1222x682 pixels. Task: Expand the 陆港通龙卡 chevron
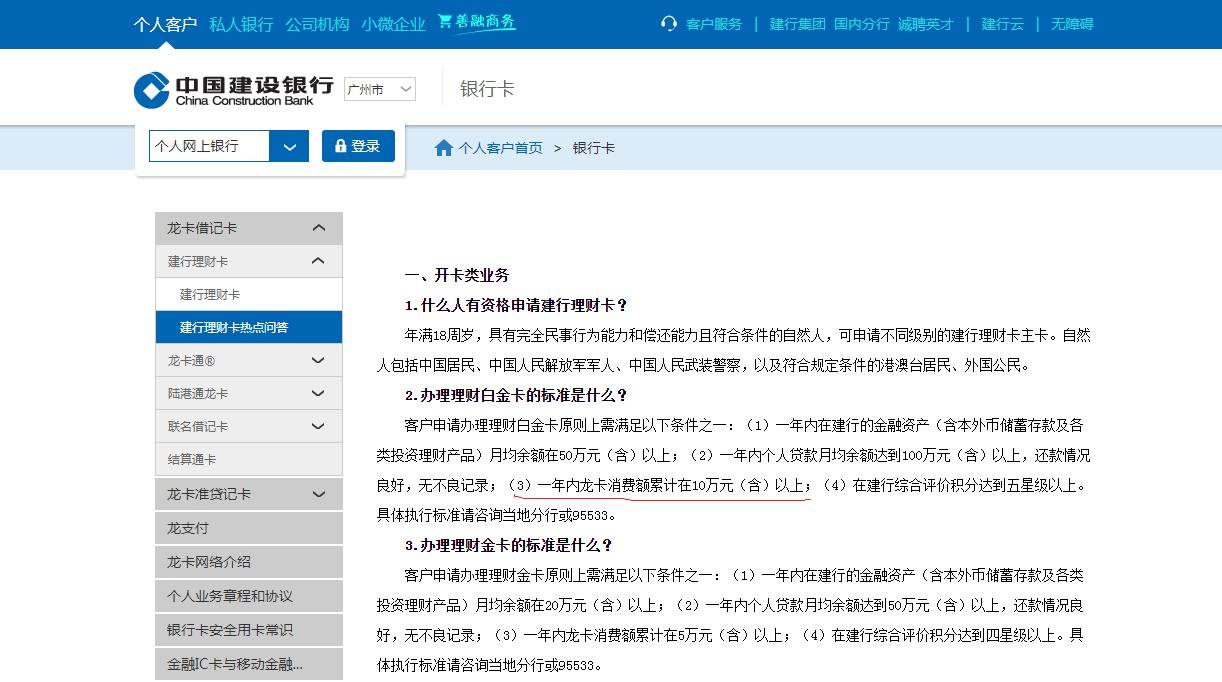pos(319,393)
